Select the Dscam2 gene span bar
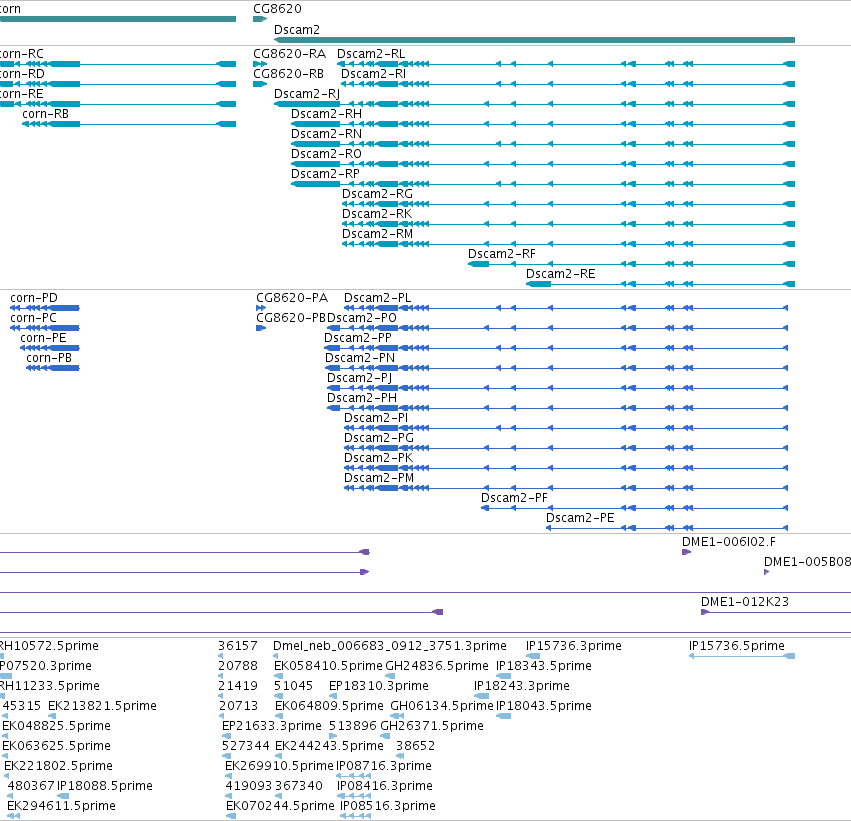The image size is (851, 821). pos(535,40)
